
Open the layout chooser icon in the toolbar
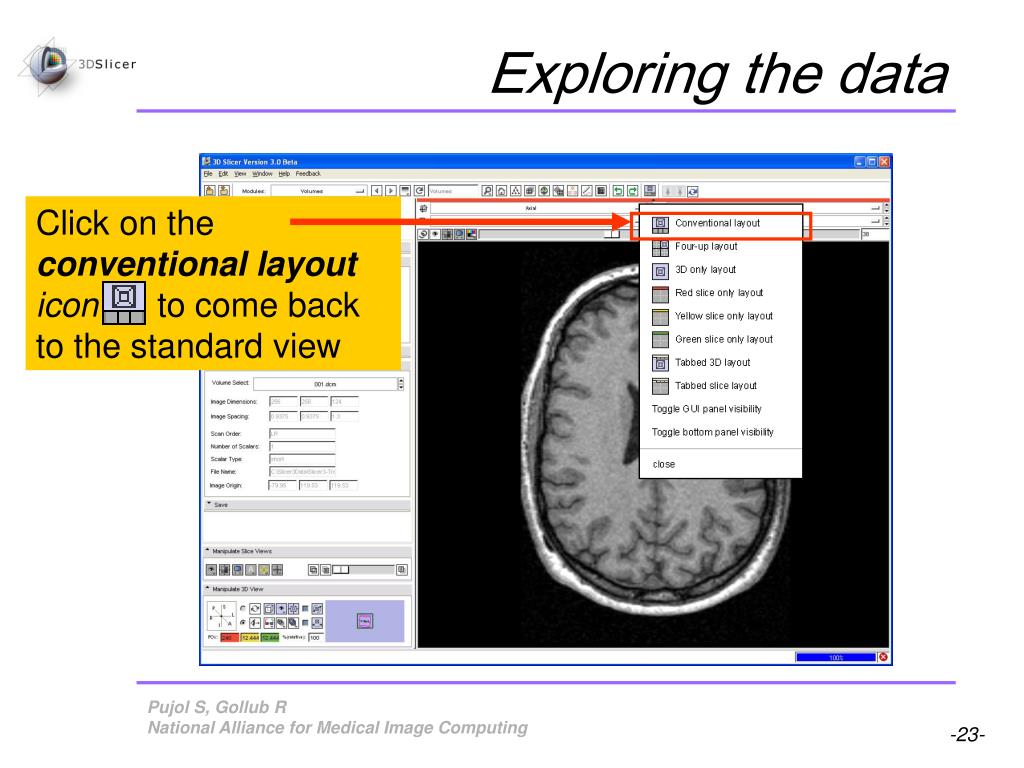point(650,191)
